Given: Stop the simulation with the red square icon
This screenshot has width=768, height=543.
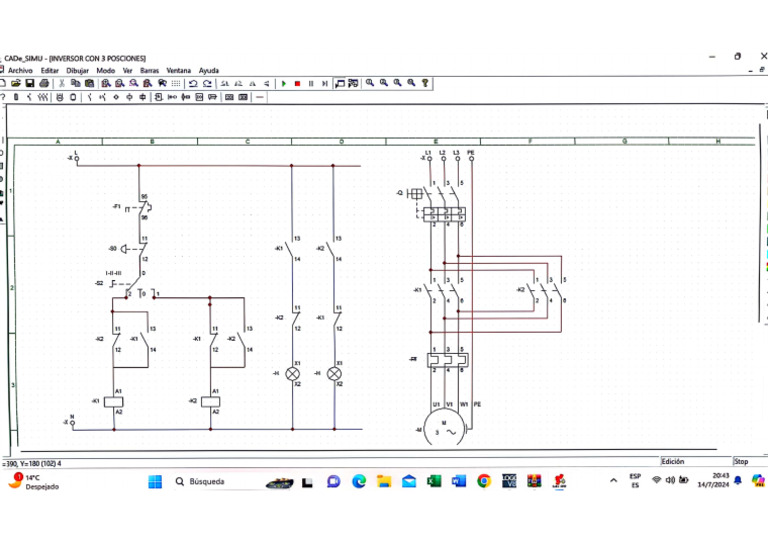Looking at the screenshot, I should [297, 84].
